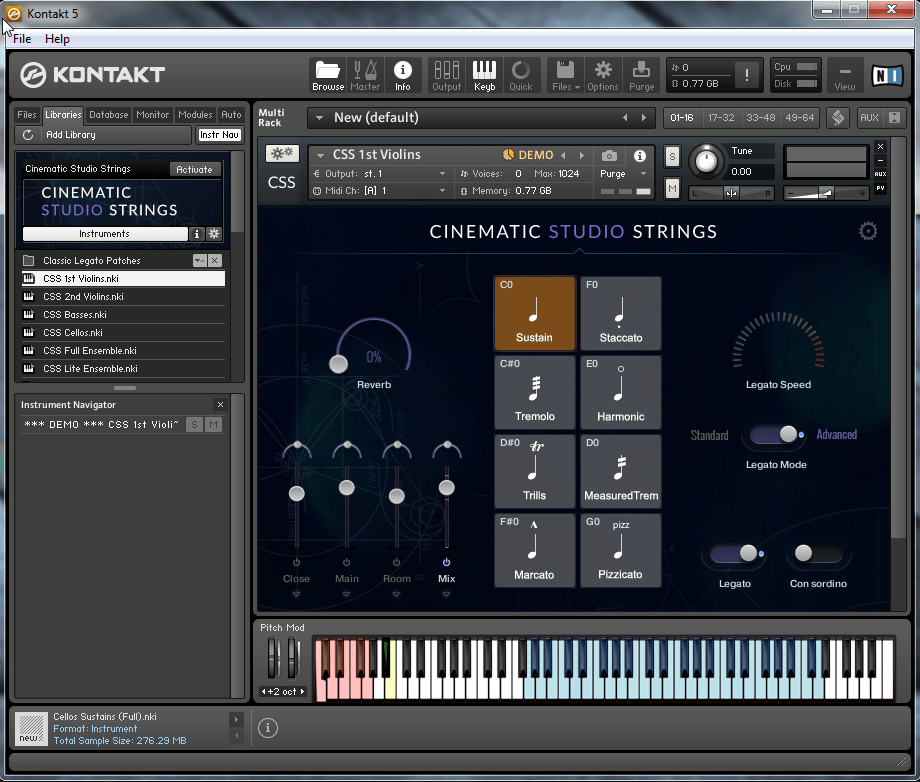
Task: Click the Mix mic volume fader
Action: 447,487
